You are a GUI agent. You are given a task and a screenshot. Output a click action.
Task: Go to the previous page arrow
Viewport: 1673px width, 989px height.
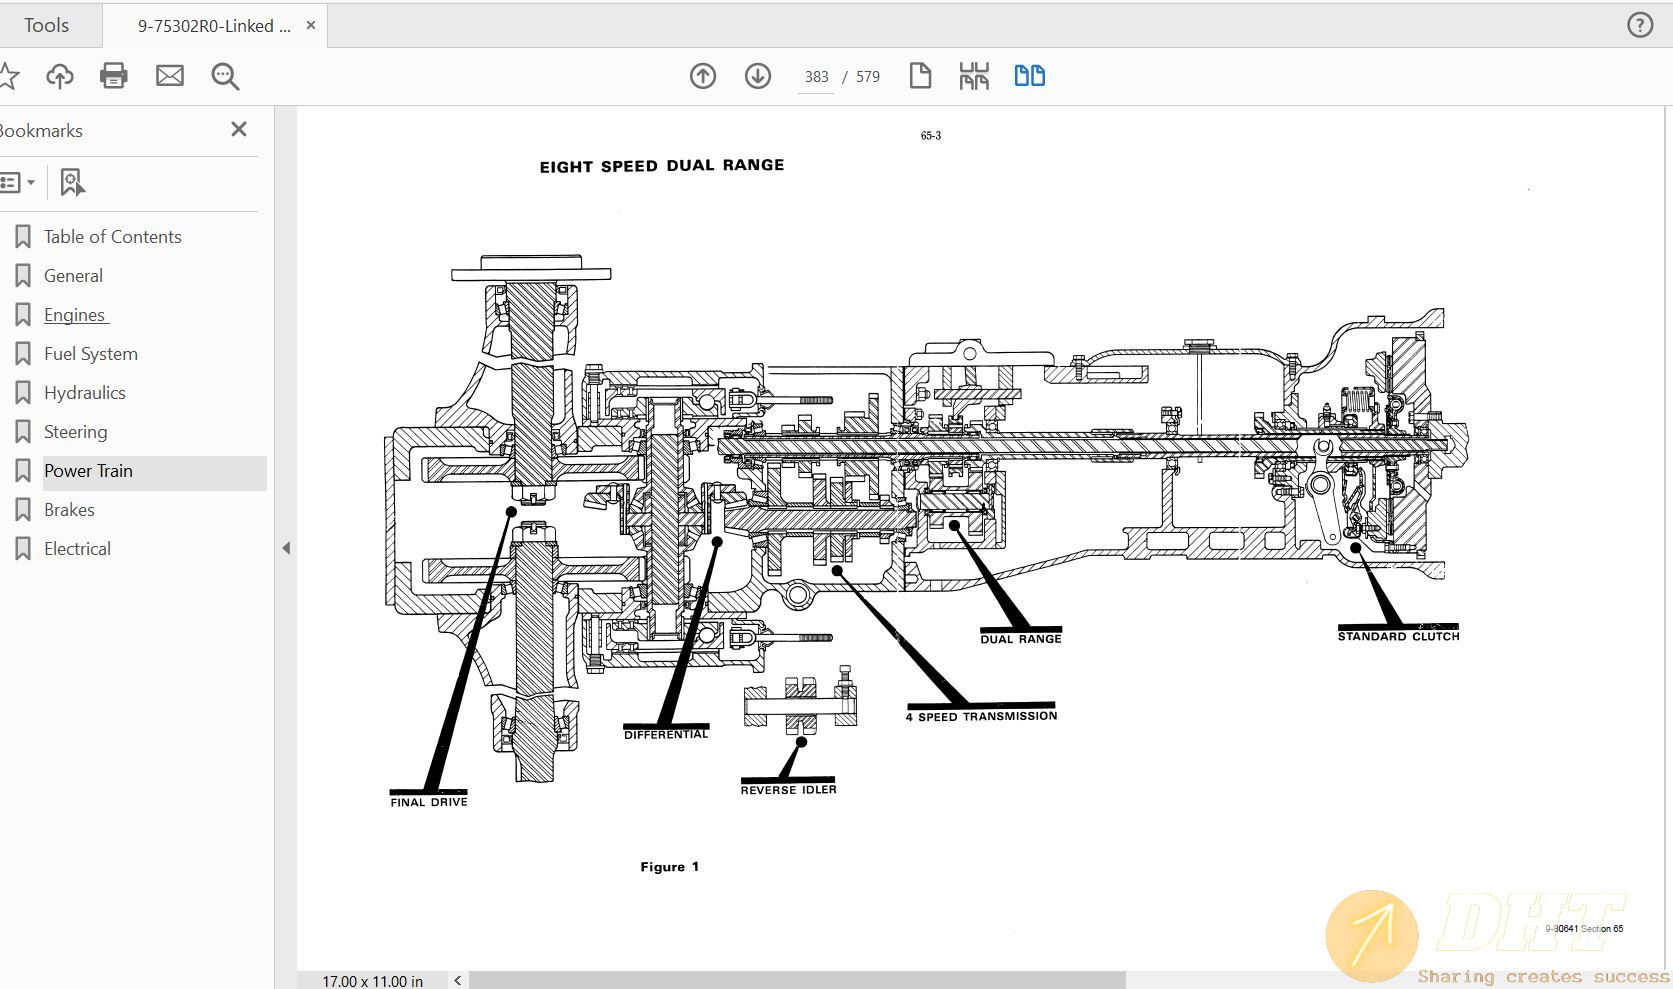point(703,76)
